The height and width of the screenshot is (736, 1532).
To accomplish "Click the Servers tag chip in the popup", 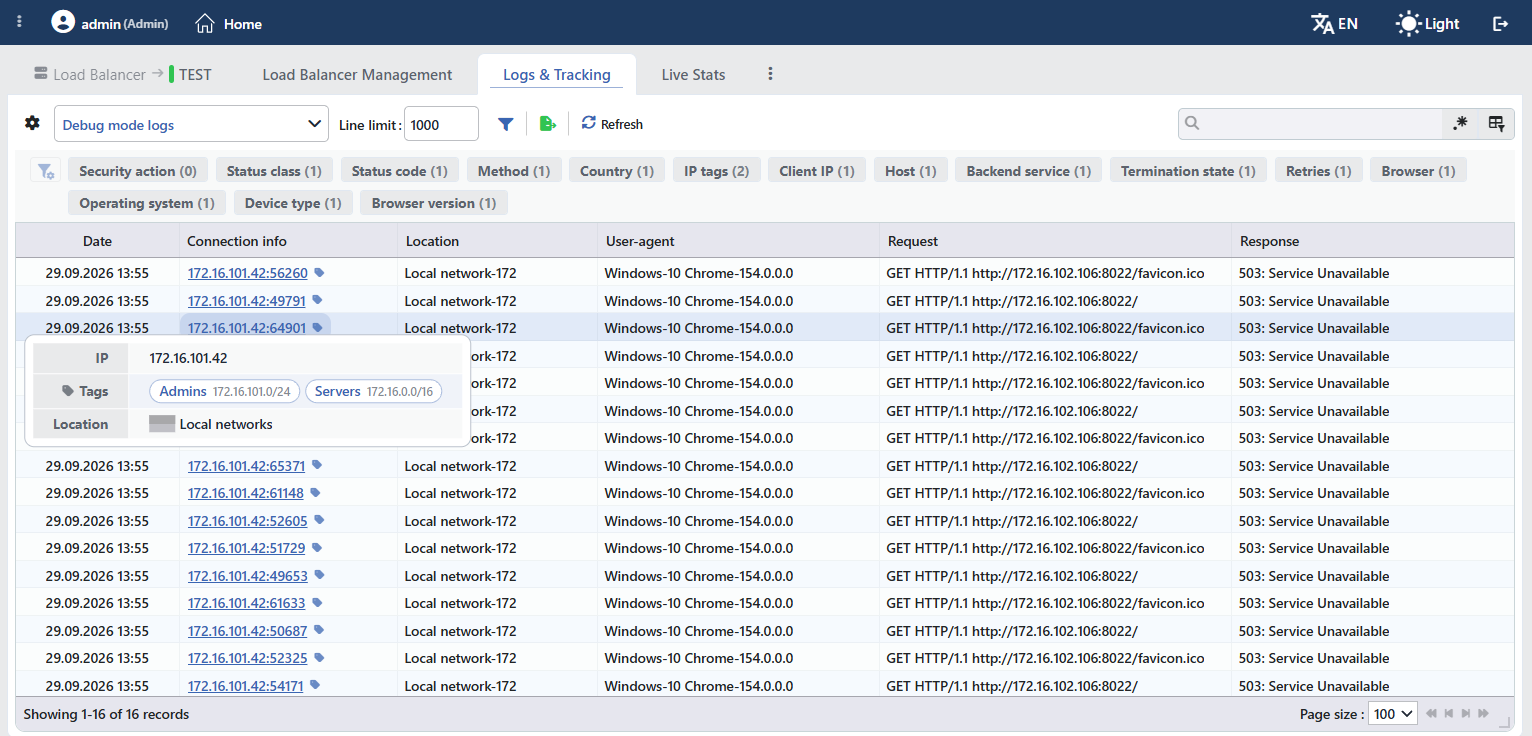I will pyautogui.click(x=373, y=392).
